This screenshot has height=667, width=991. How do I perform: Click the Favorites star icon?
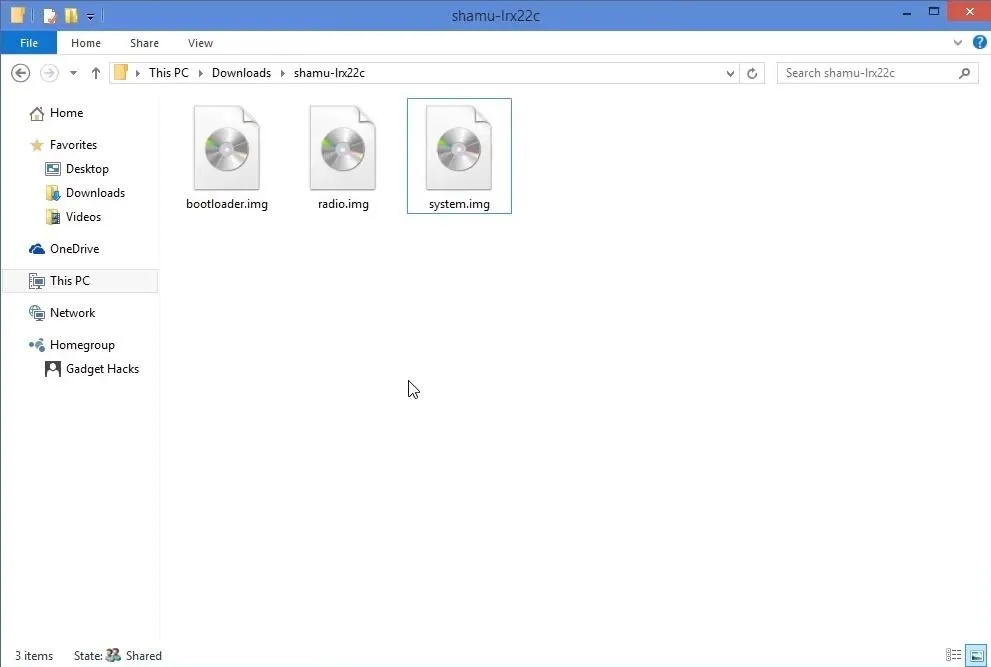click(x=37, y=145)
